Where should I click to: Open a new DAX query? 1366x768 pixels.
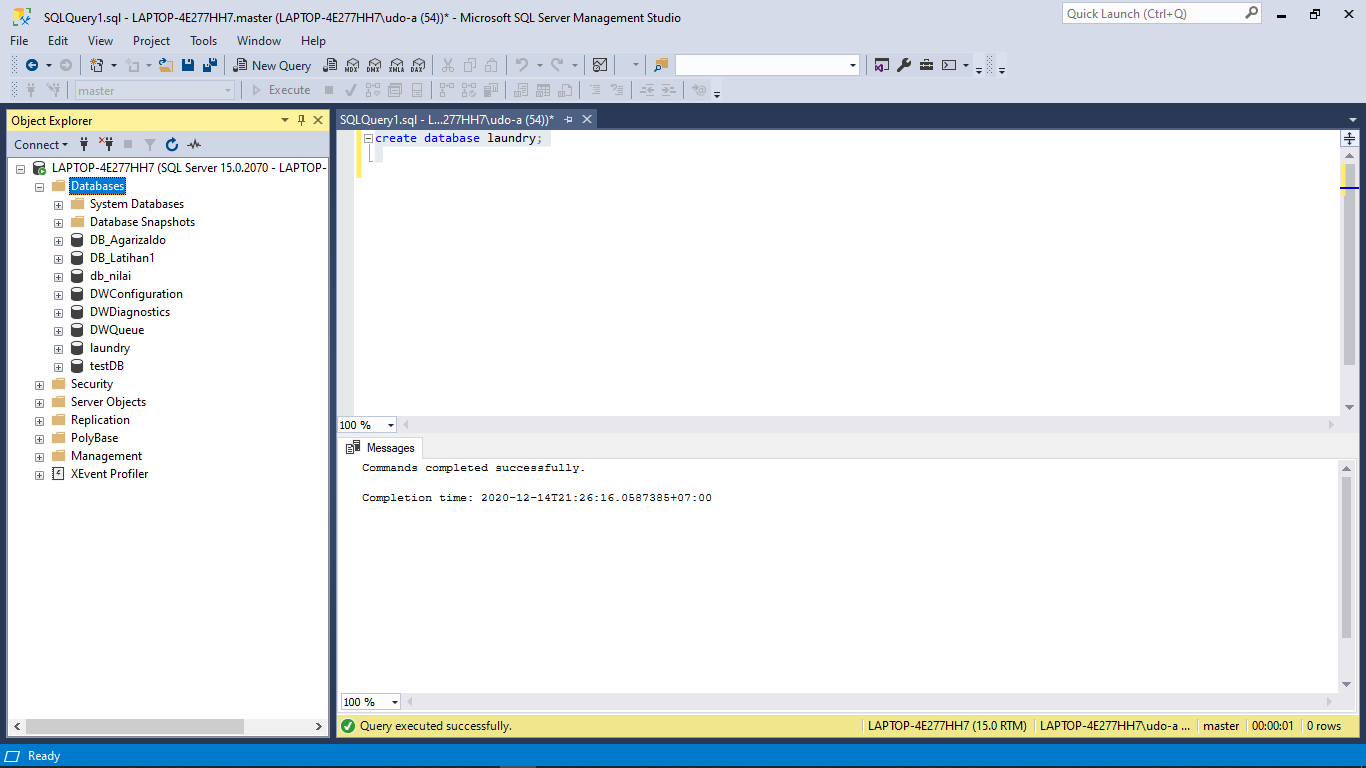[x=418, y=65]
